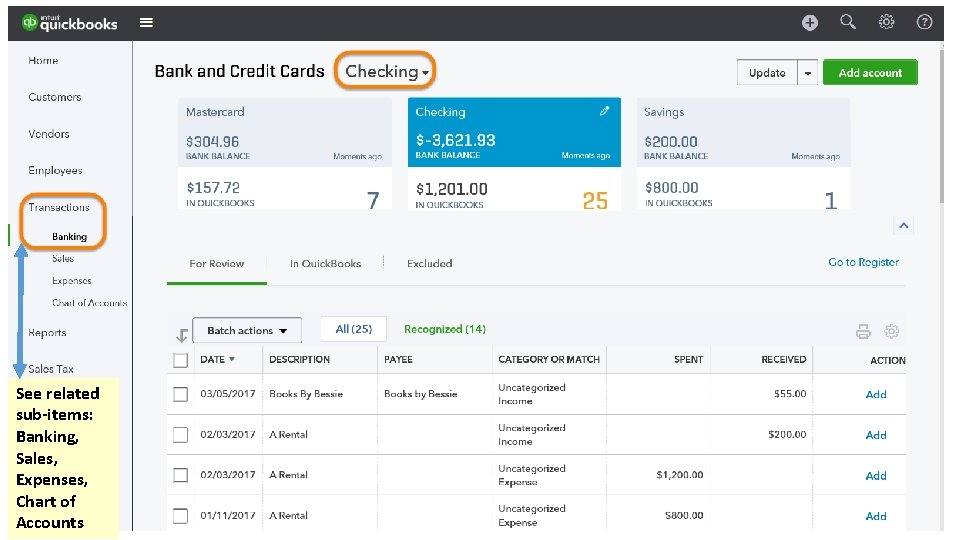Image resolution: width=960 pixels, height=540 pixels.
Task: Toggle the hamburger navigation menu
Action: coord(146,23)
